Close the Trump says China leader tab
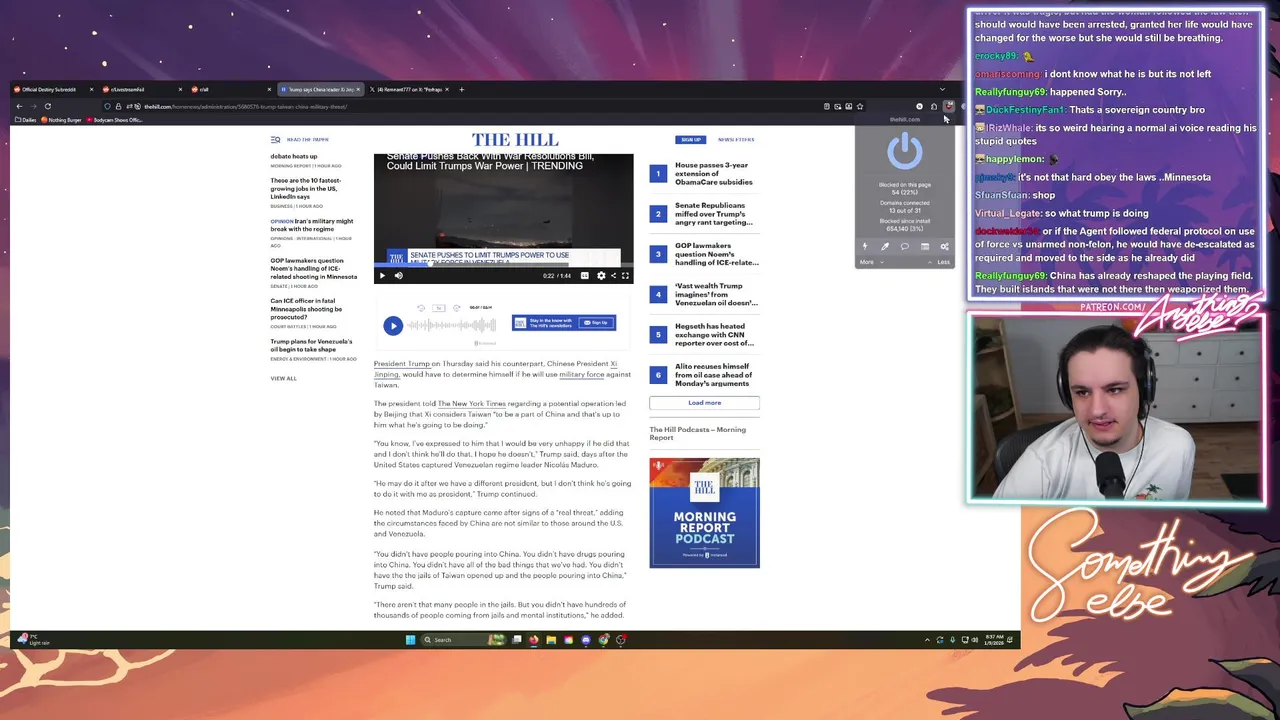The width and height of the screenshot is (1280, 720). pos(358,89)
